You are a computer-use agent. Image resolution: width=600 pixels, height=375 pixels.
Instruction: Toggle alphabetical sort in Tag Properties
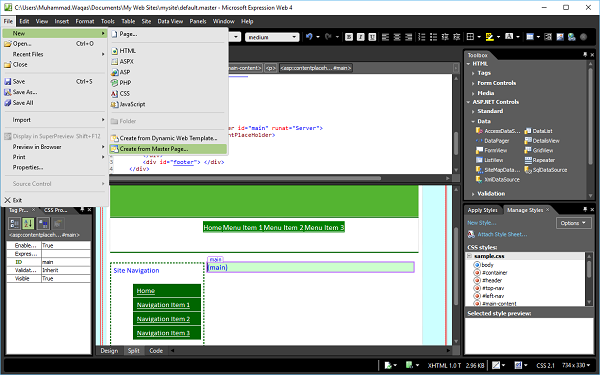coord(28,223)
